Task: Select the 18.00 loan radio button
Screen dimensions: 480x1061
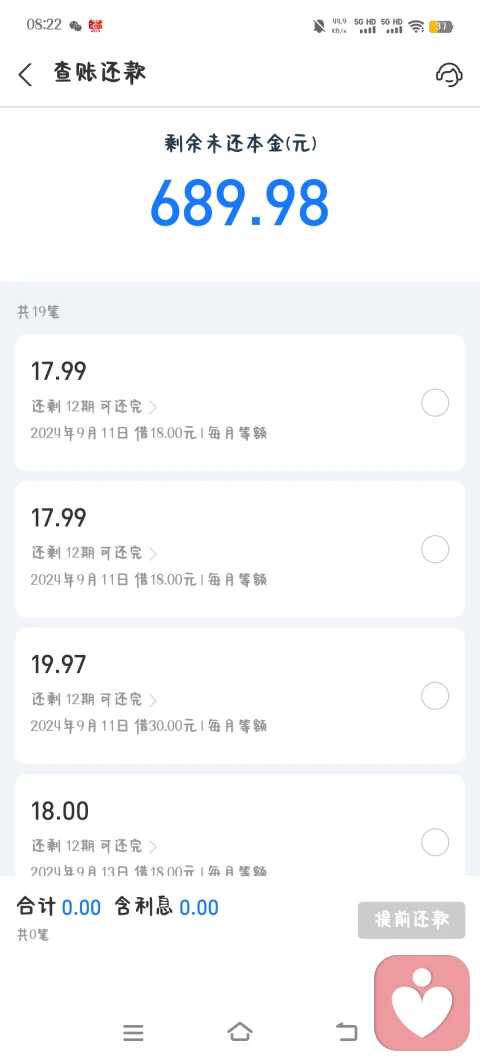Action: 435,842
